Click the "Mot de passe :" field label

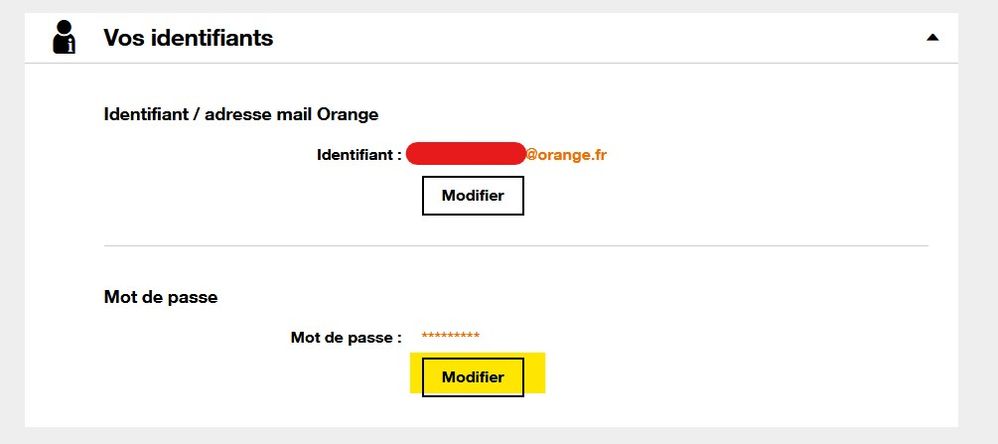pyautogui.click(x=345, y=338)
